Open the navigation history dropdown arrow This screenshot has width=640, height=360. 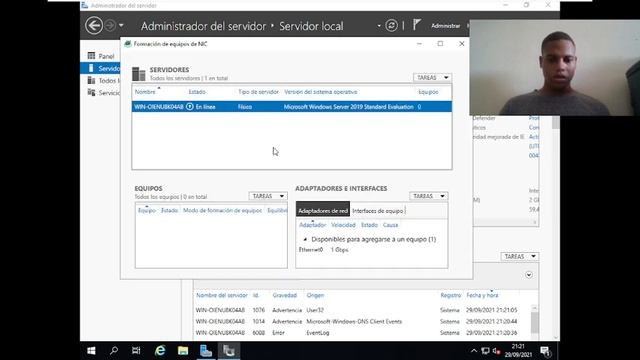(121, 26)
